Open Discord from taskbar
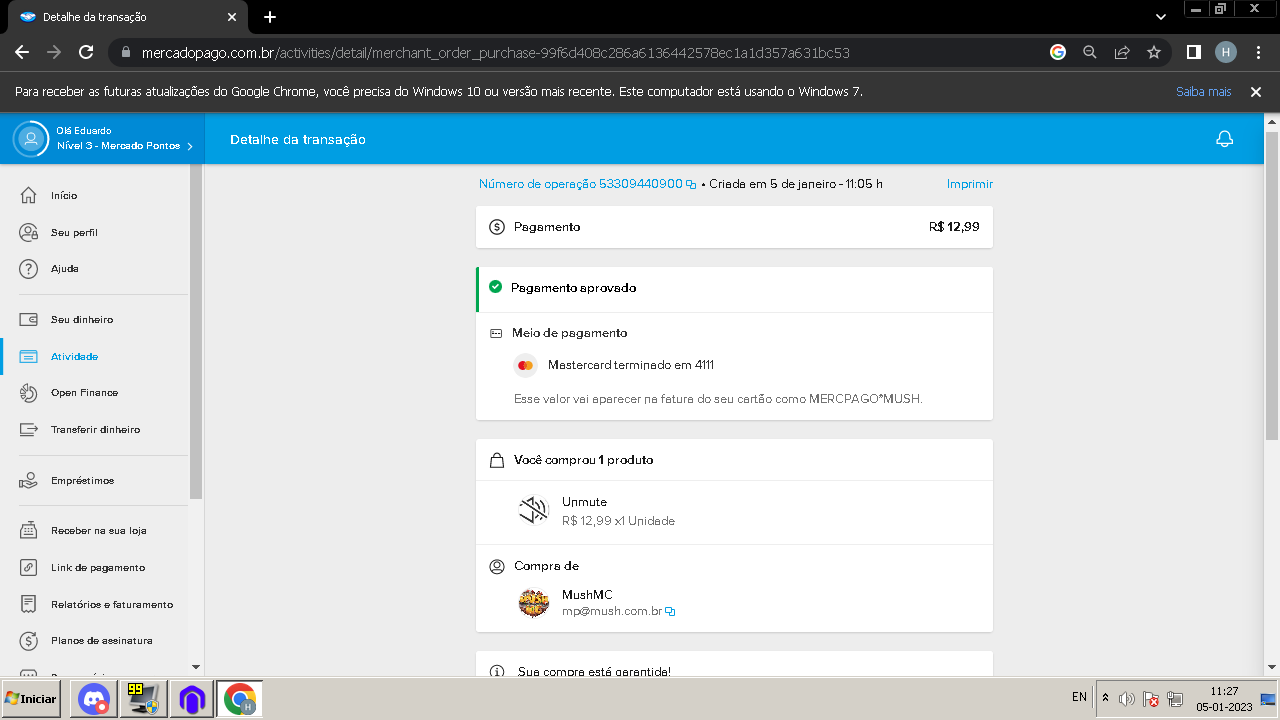Viewport: 1280px width, 720px height. 93,699
